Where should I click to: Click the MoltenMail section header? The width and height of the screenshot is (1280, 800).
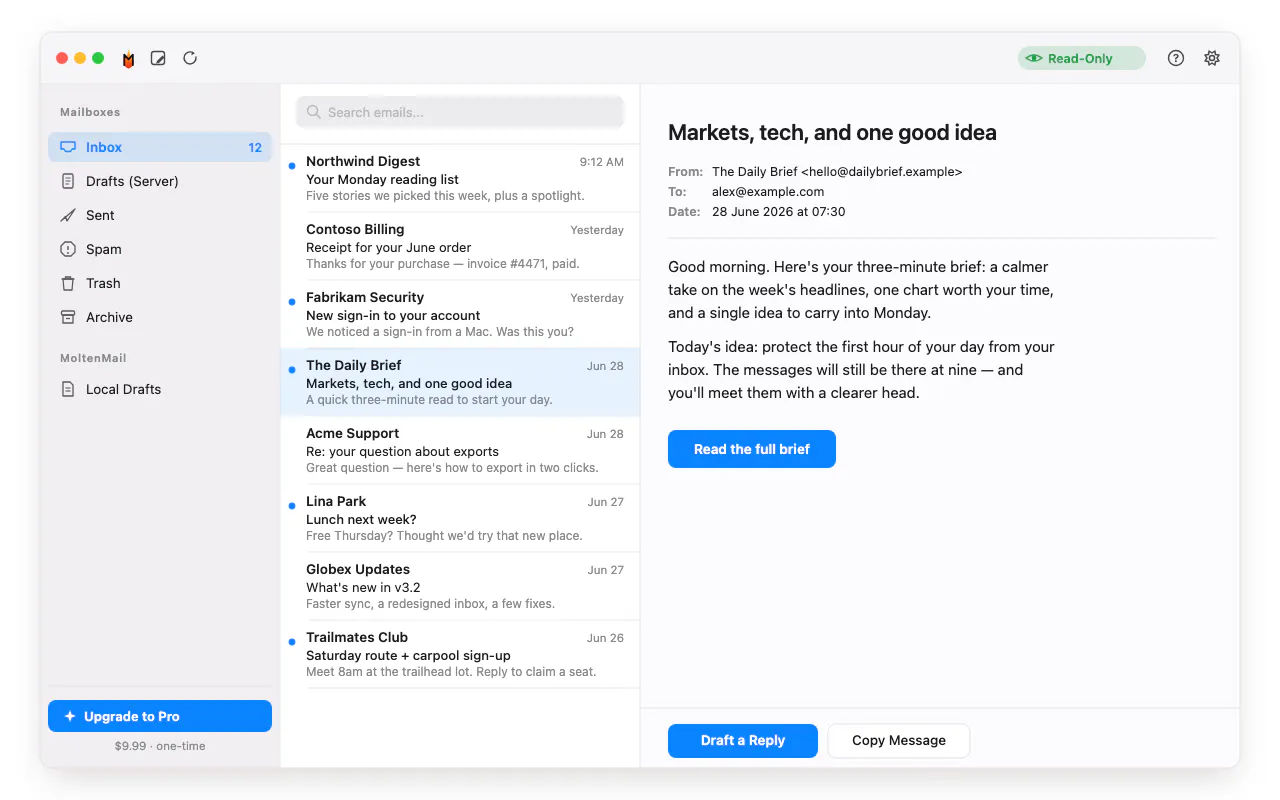click(x=93, y=358)
